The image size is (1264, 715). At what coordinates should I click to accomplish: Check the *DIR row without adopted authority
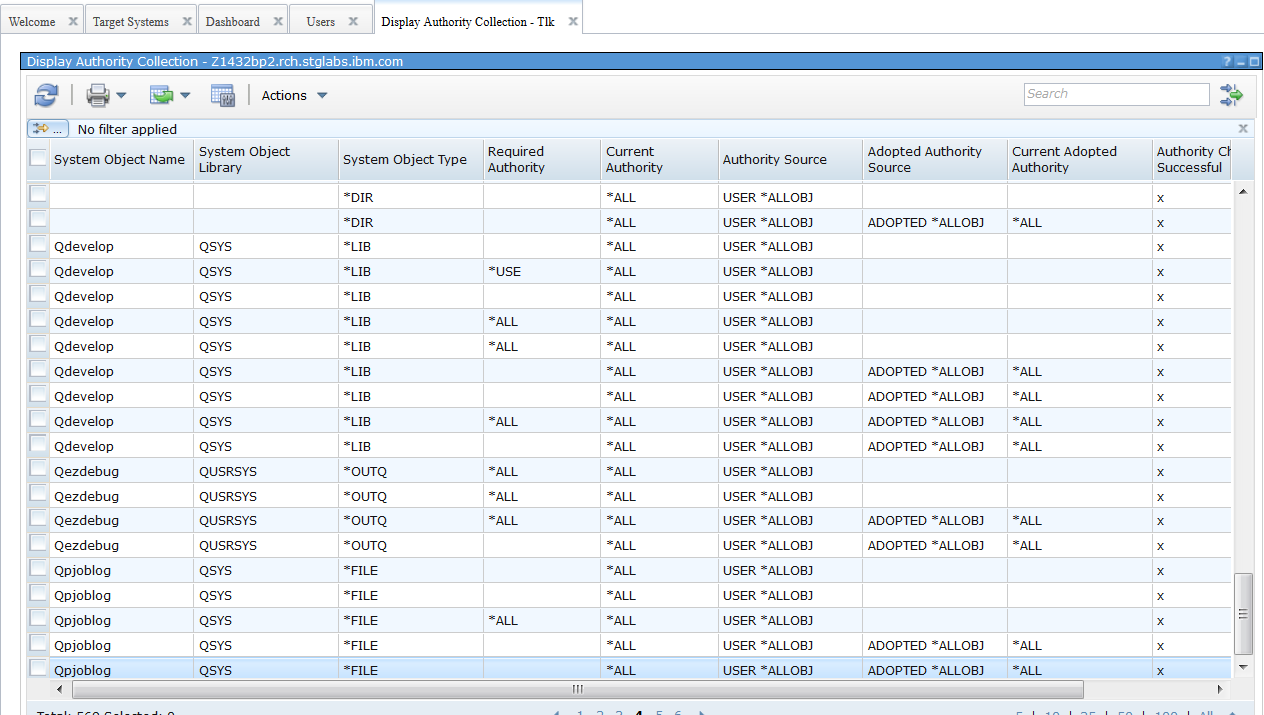tap(38, 196)
